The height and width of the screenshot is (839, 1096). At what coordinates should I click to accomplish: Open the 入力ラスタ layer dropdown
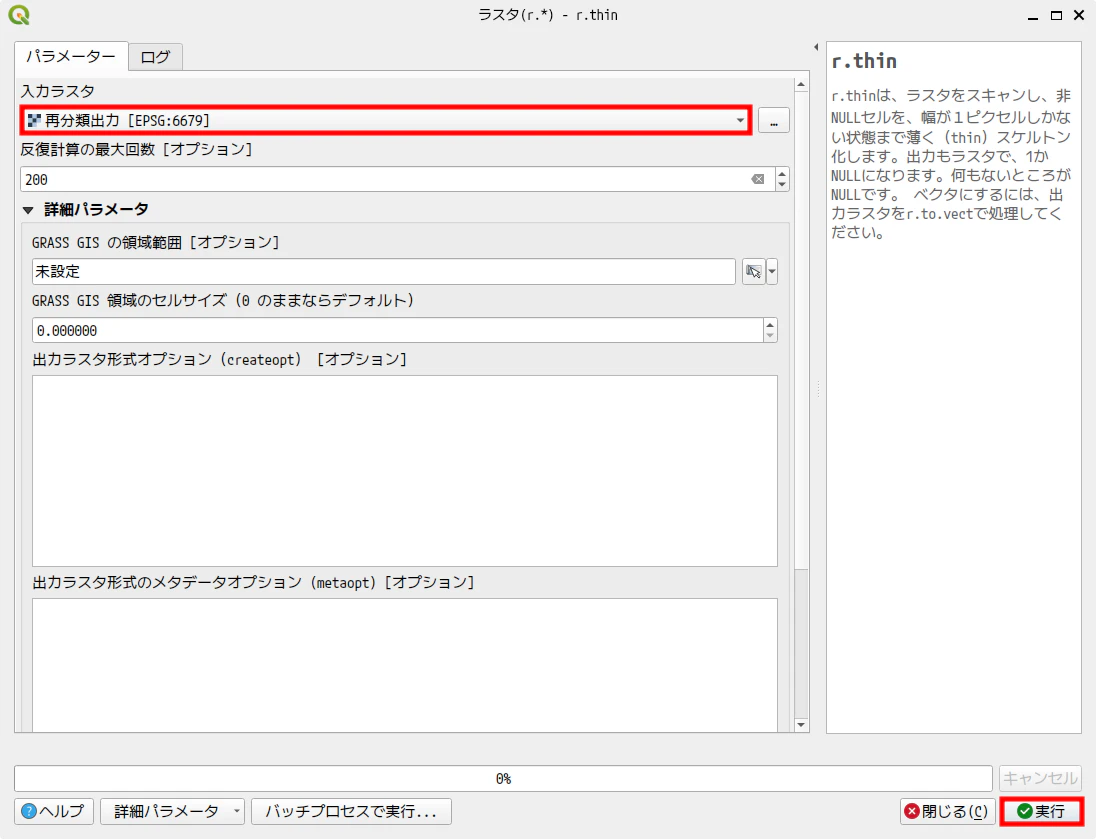386,120
